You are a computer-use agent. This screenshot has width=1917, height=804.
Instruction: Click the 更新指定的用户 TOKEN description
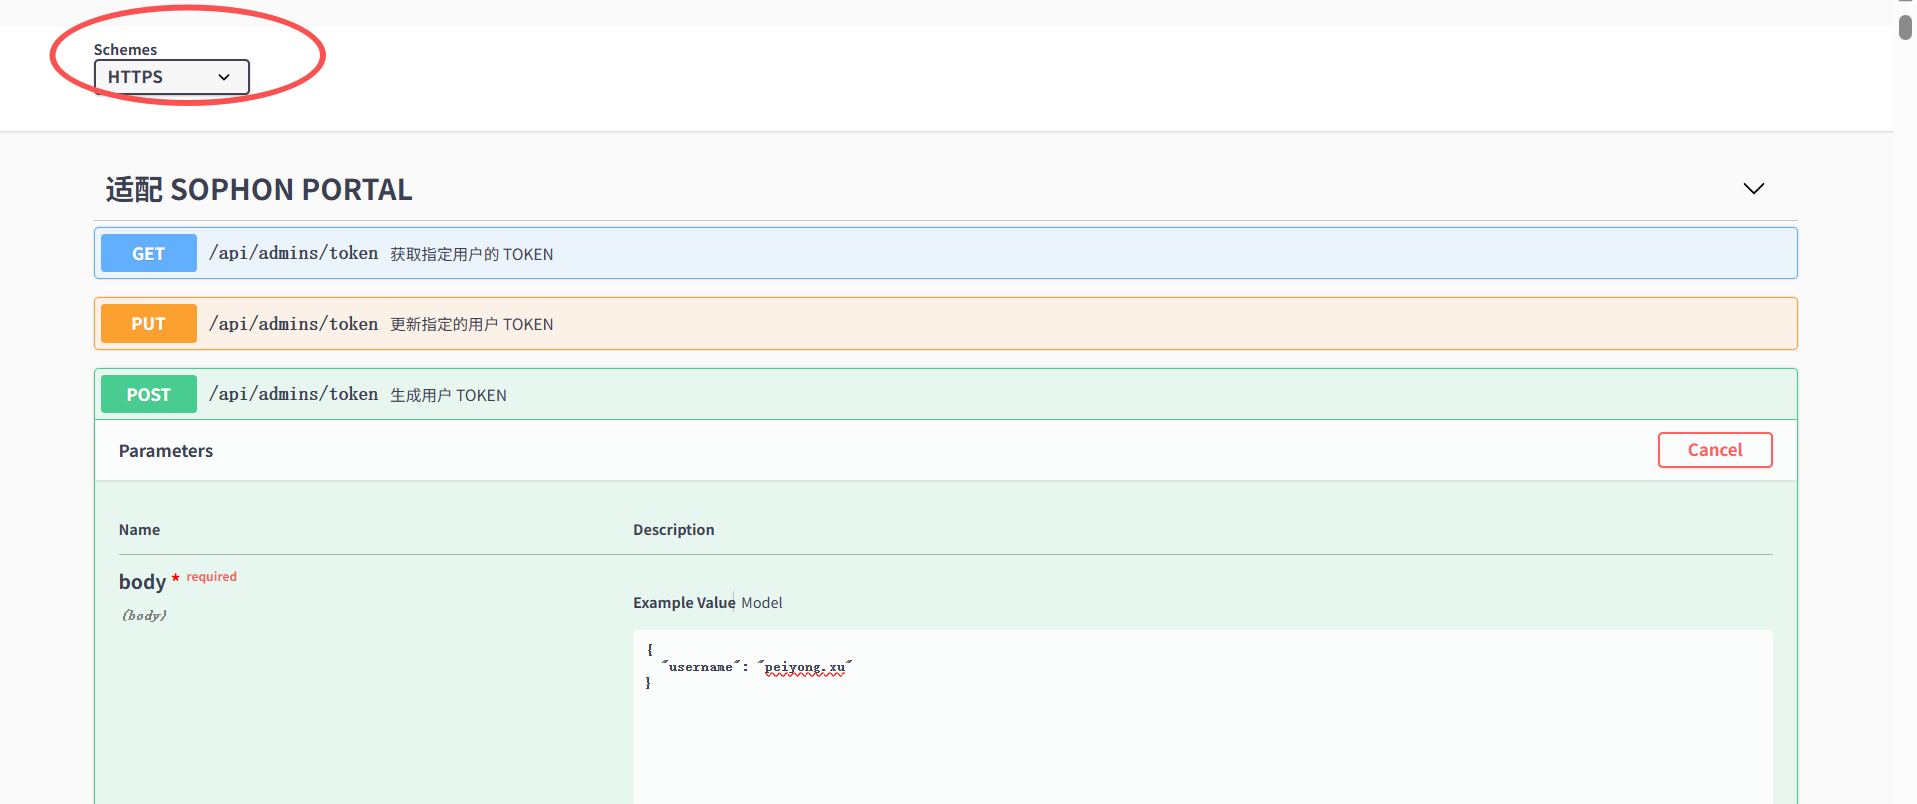point(472,324)
